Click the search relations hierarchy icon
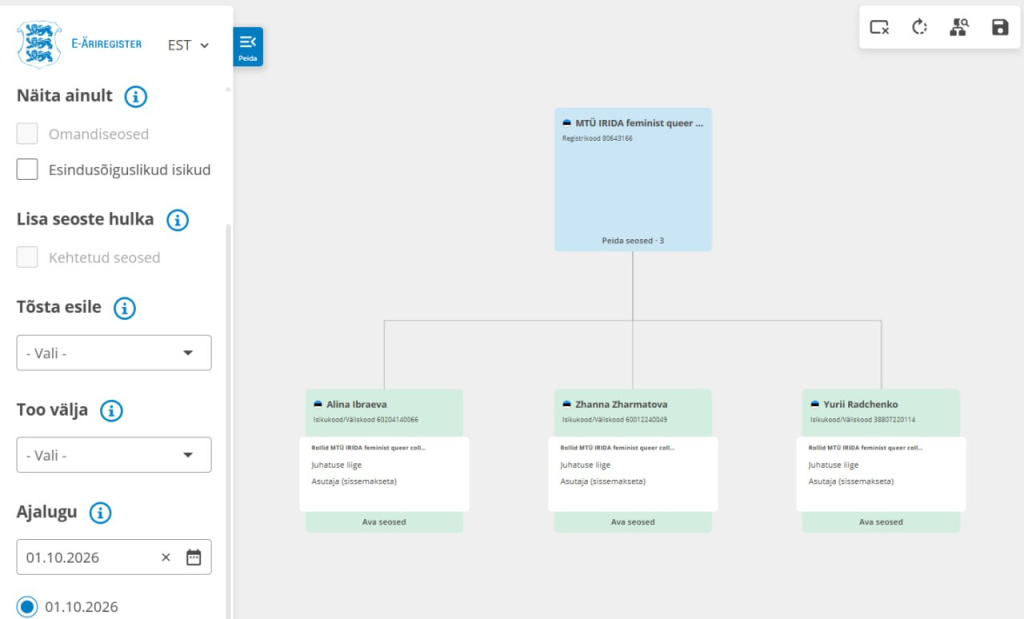1024x619 pixels. [959, 27]
